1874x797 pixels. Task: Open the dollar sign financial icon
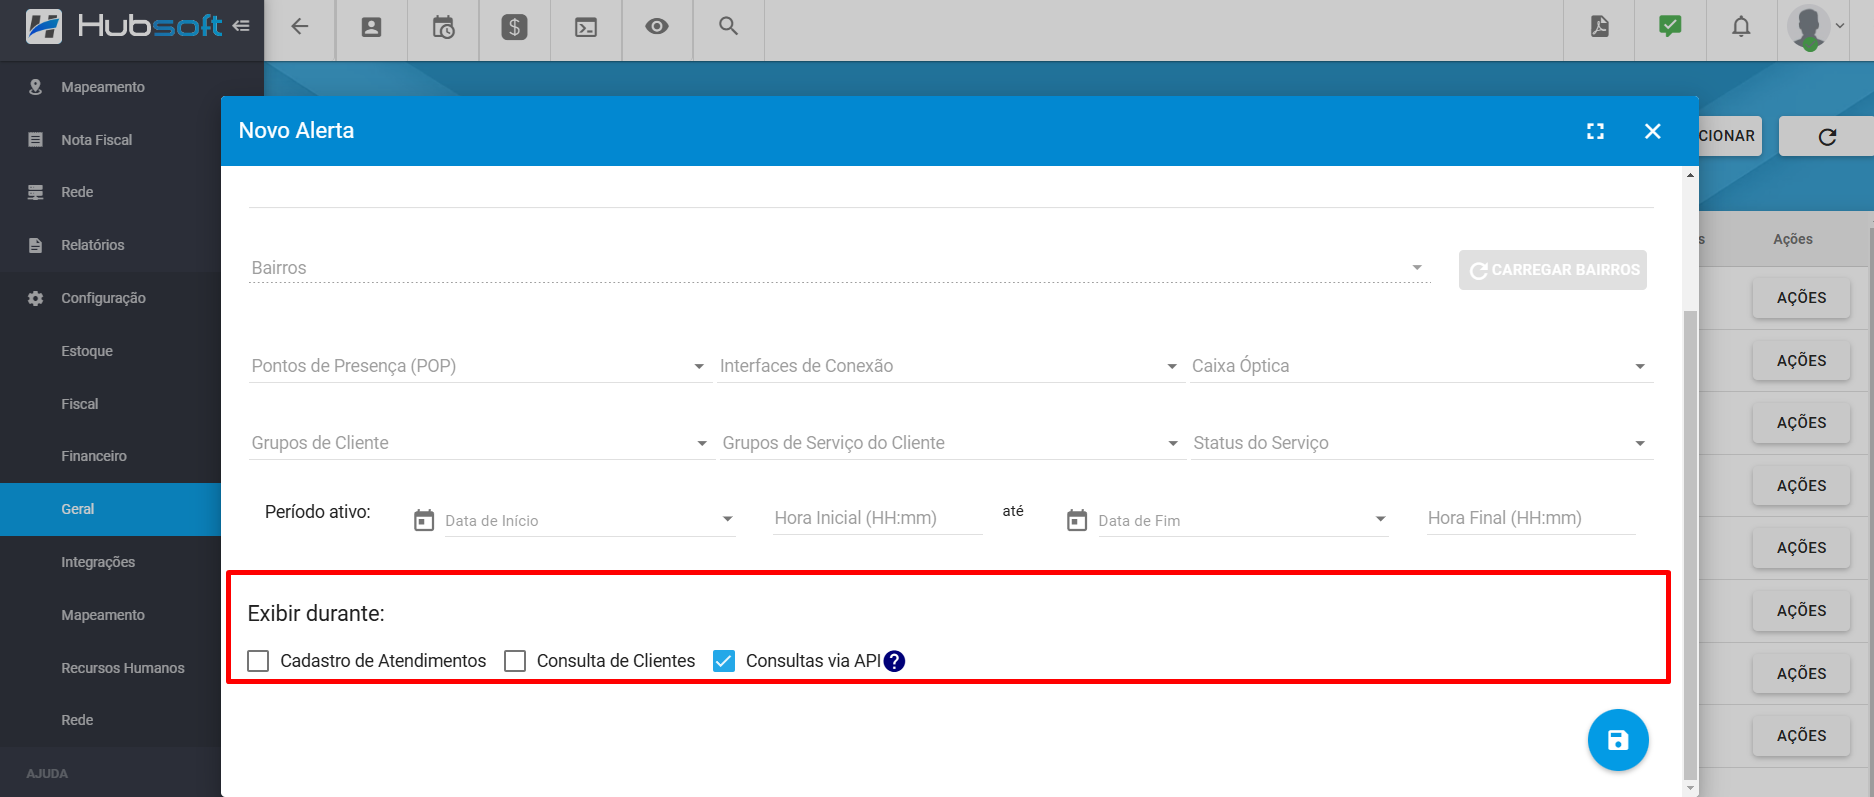pyautogui.click(x=514, y=27)
